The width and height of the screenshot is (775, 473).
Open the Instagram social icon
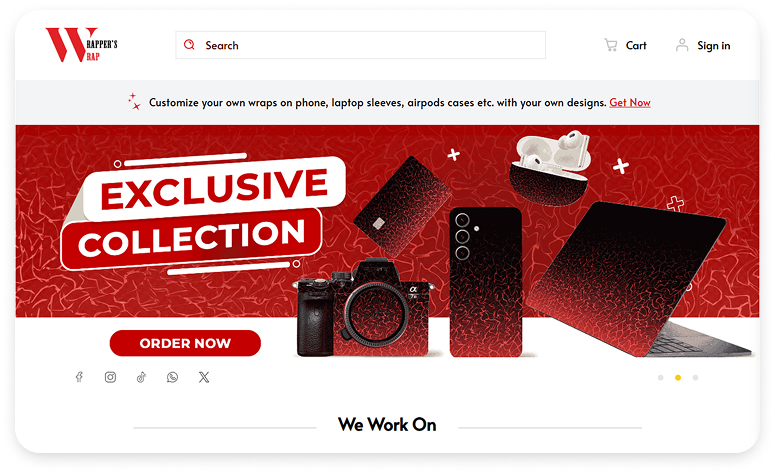coord(110,377)
